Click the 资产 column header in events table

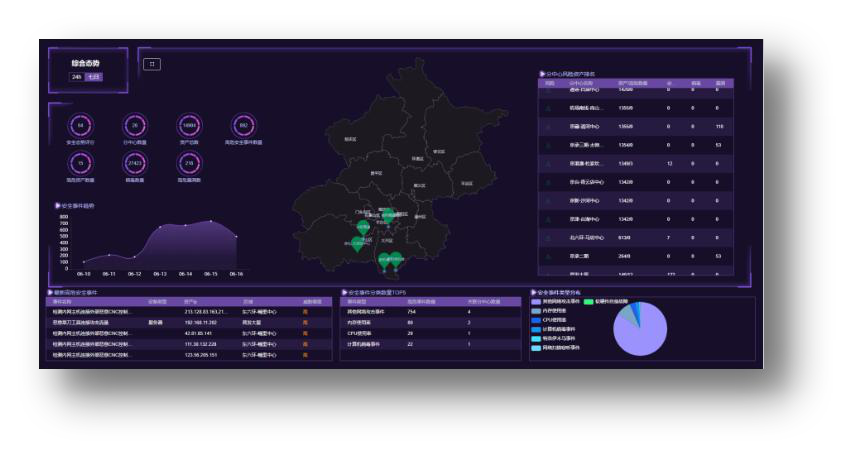pyautogui.click(x=190, y=301)
